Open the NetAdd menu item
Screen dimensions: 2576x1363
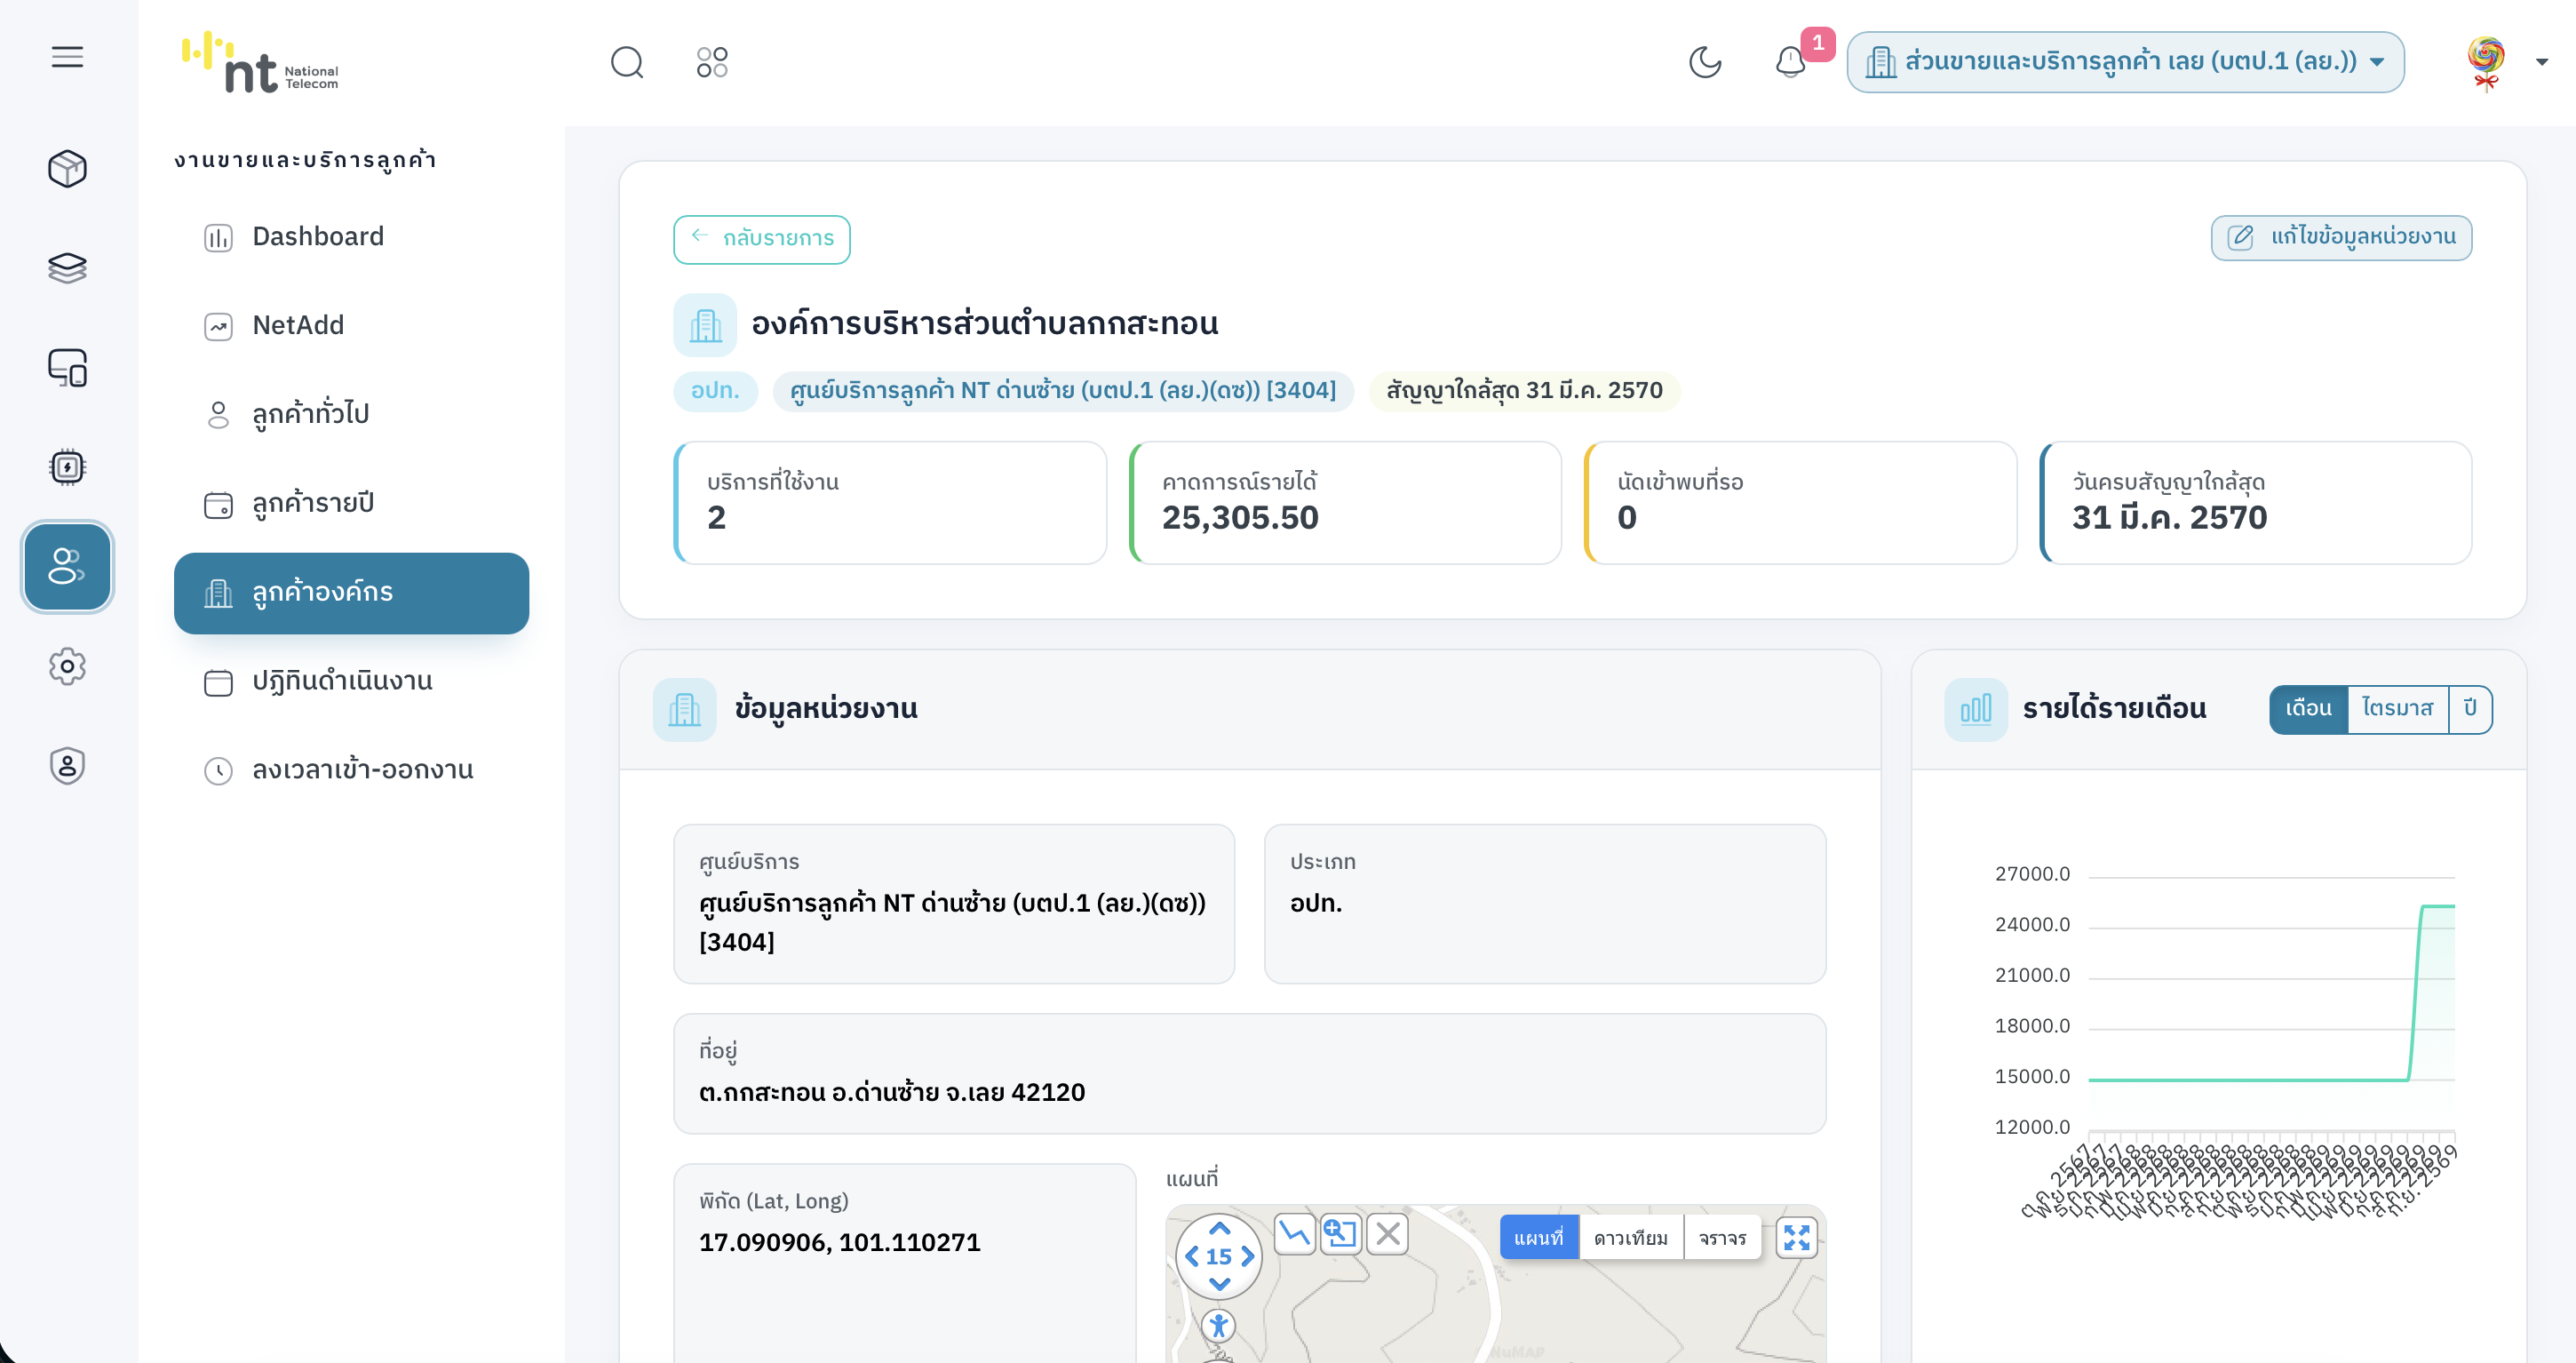click(351, 326)
